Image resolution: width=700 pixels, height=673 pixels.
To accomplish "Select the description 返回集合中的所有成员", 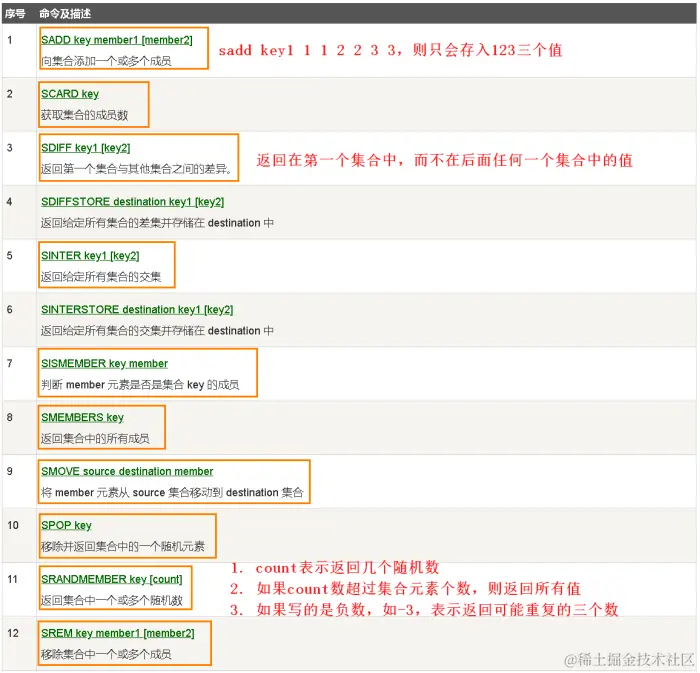I will coord(96,439).
